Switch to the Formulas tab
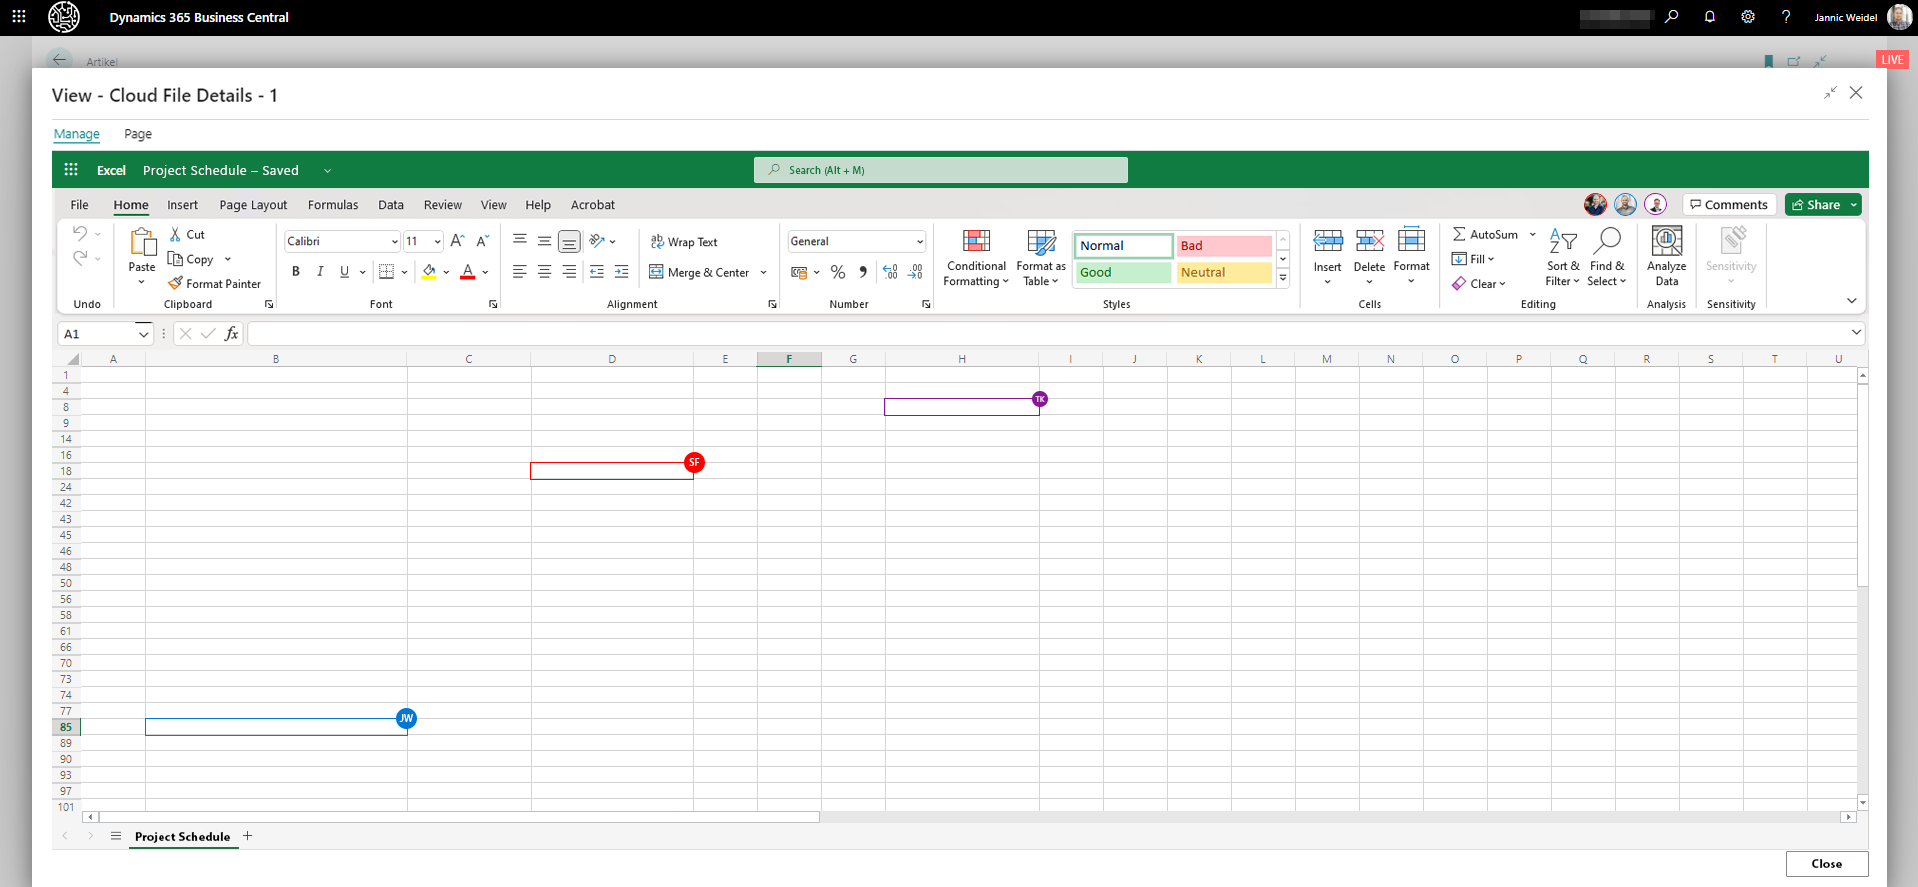Screen dimensions: 1918x887 [x=333, y=205]
